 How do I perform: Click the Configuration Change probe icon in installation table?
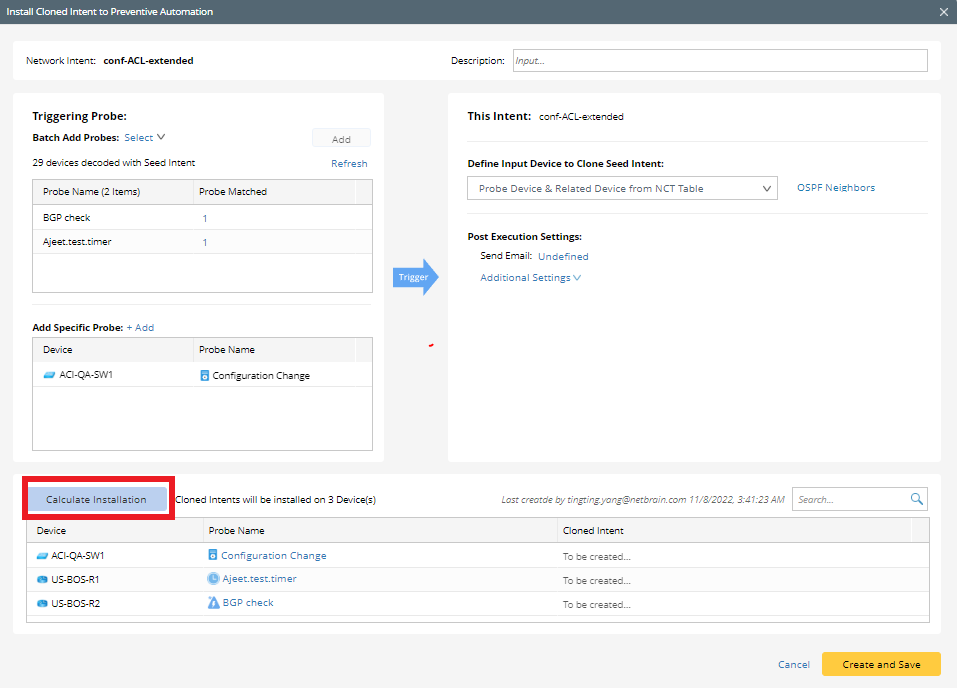click(x=212, y=554)
